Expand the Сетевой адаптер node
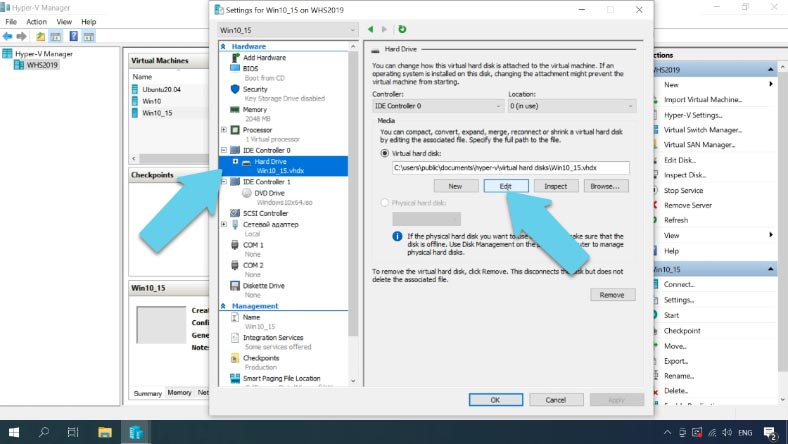 [x=224, y=224]
